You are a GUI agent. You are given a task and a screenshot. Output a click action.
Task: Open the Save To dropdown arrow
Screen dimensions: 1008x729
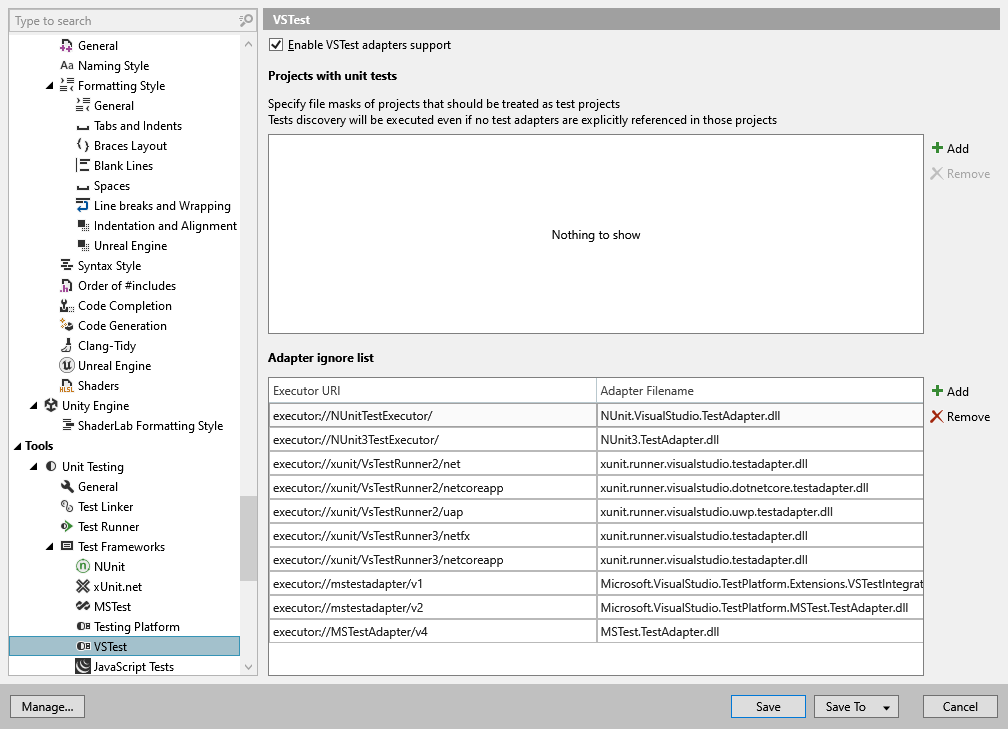pos(886,707)
